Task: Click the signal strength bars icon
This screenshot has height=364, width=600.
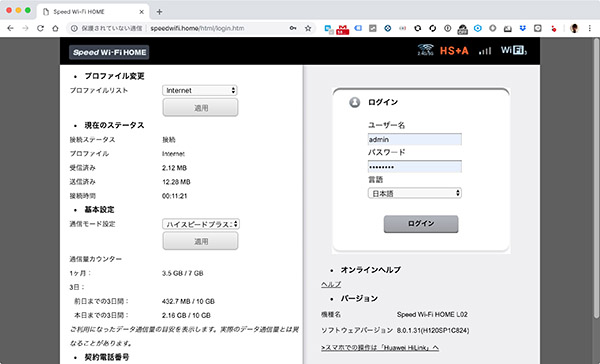Action: [x=485, y=51]
